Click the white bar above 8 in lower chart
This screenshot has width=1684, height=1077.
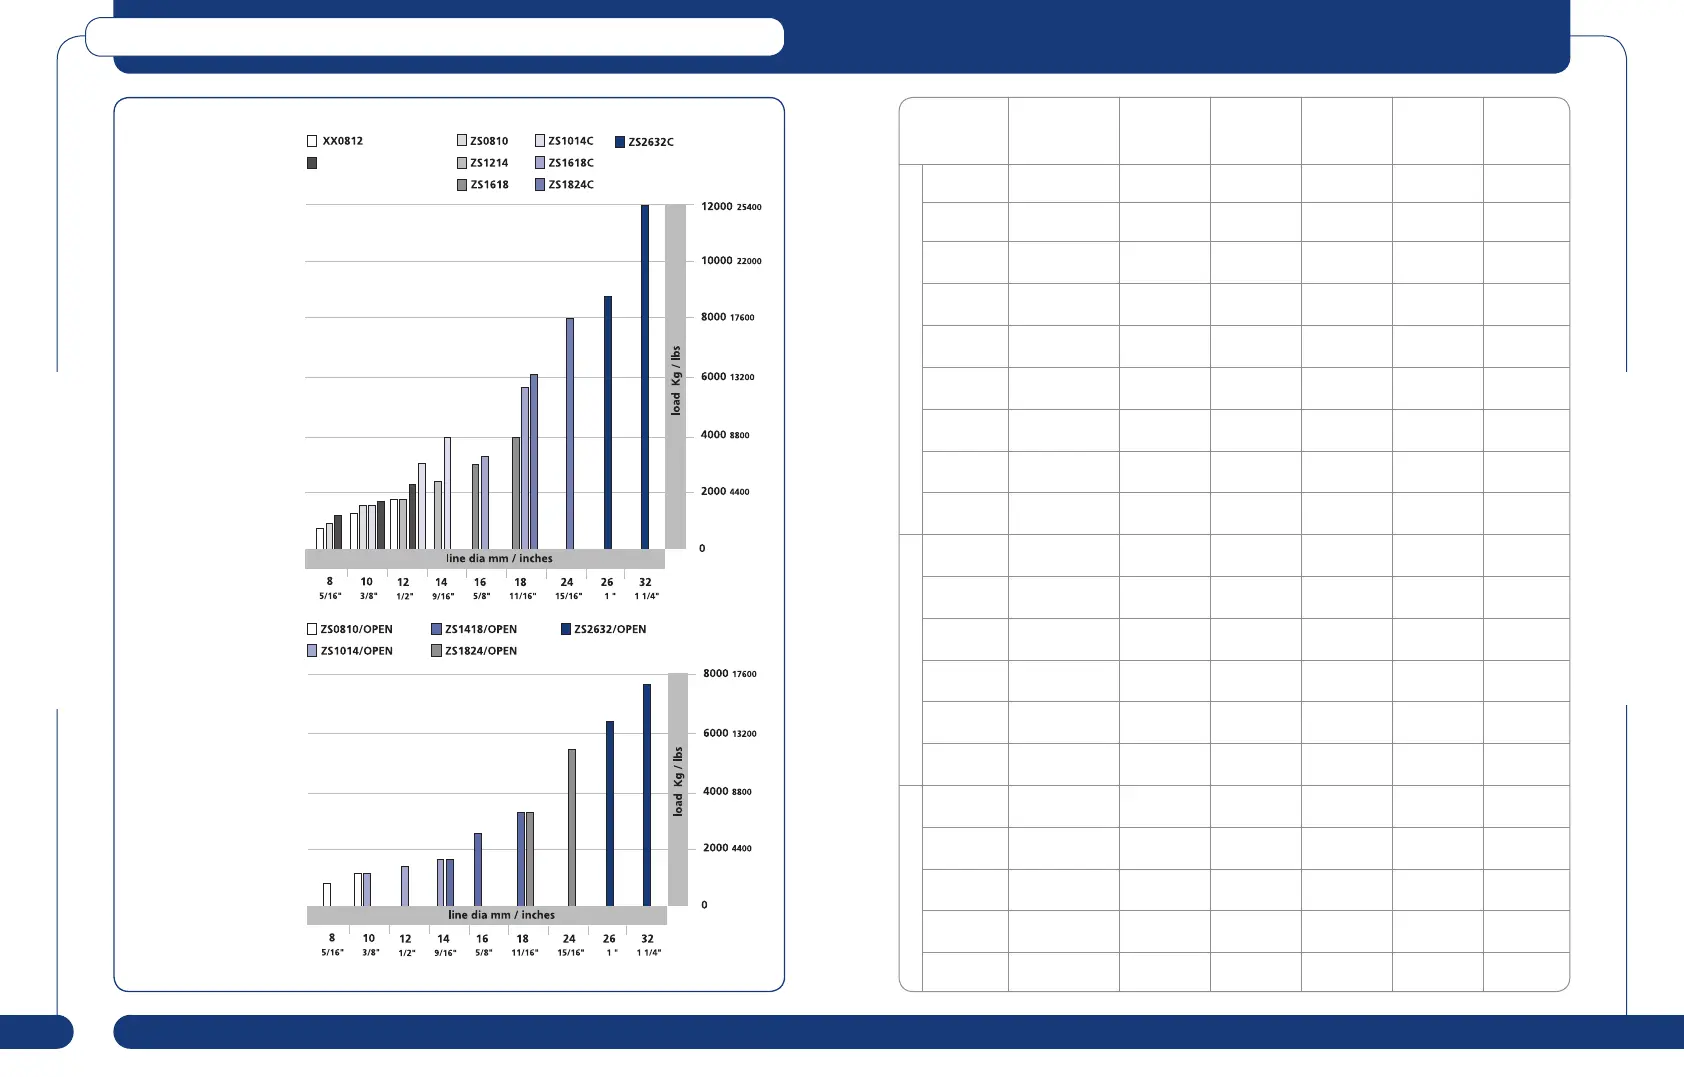(x=327, y=894)
